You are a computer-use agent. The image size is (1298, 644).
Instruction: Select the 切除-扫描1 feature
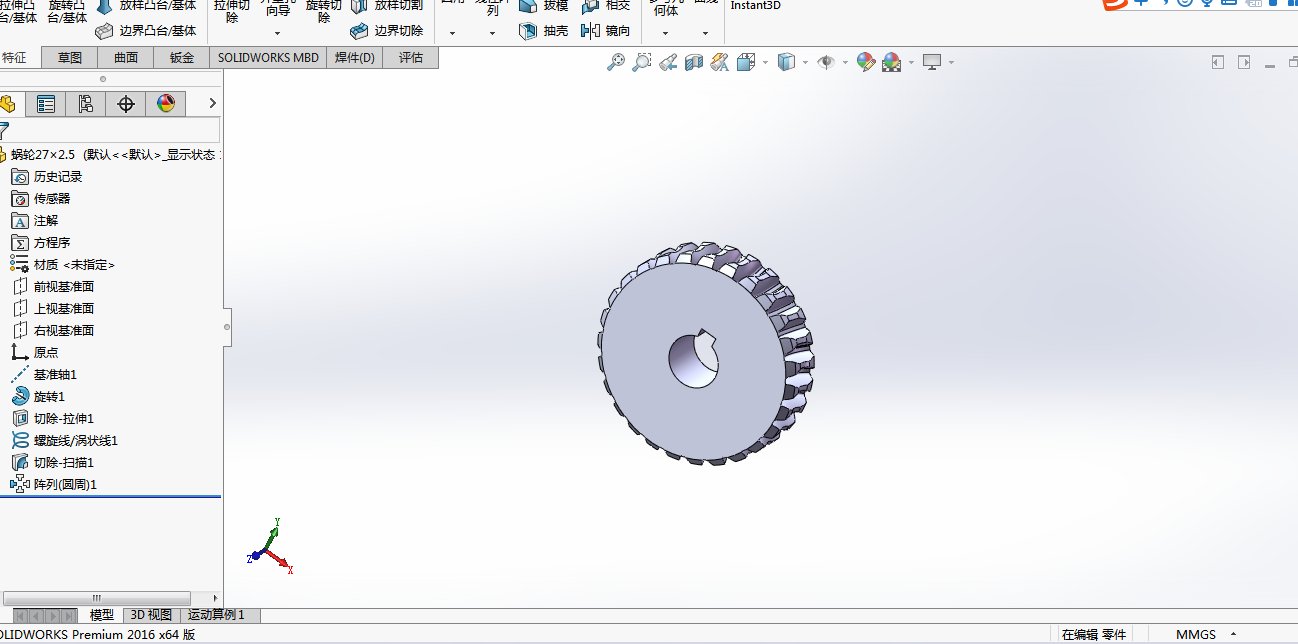pos(53,462)
